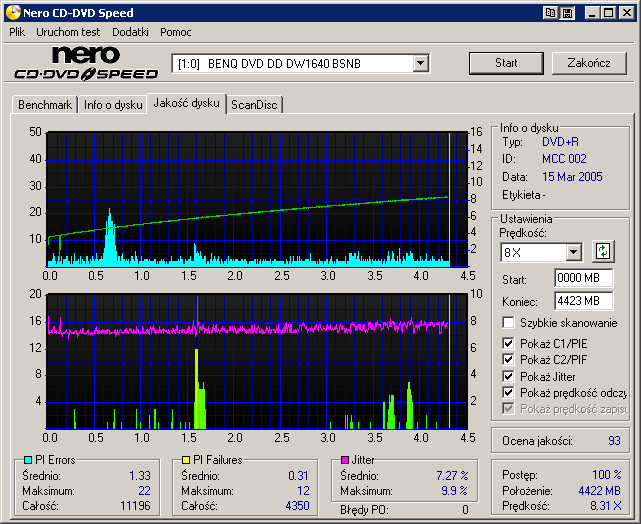641x524 pixels.
Task: Maximize the Nero CD-DVD Speed window
Action: tap(609, 13)
